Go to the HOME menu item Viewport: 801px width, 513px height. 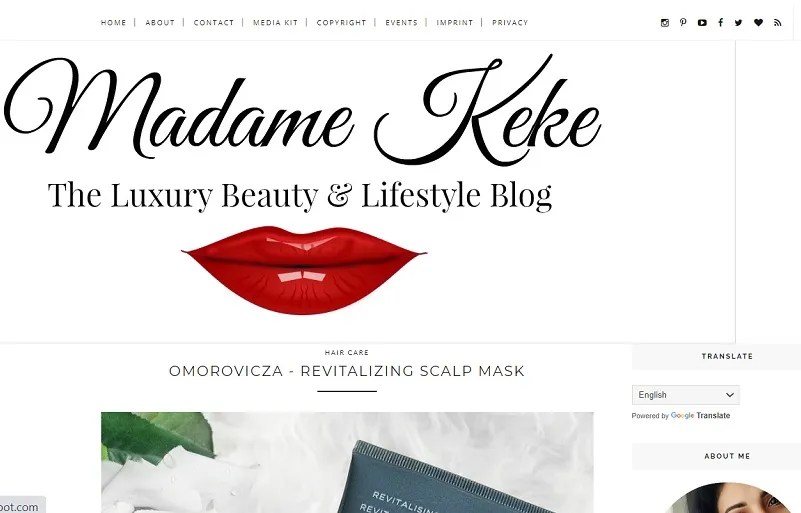point(113,22)
